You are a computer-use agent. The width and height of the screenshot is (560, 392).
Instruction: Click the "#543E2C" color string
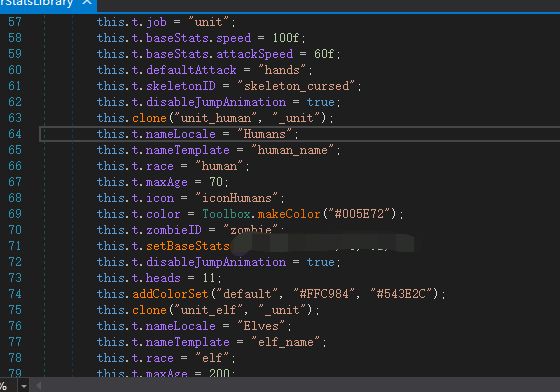(401, 294)
